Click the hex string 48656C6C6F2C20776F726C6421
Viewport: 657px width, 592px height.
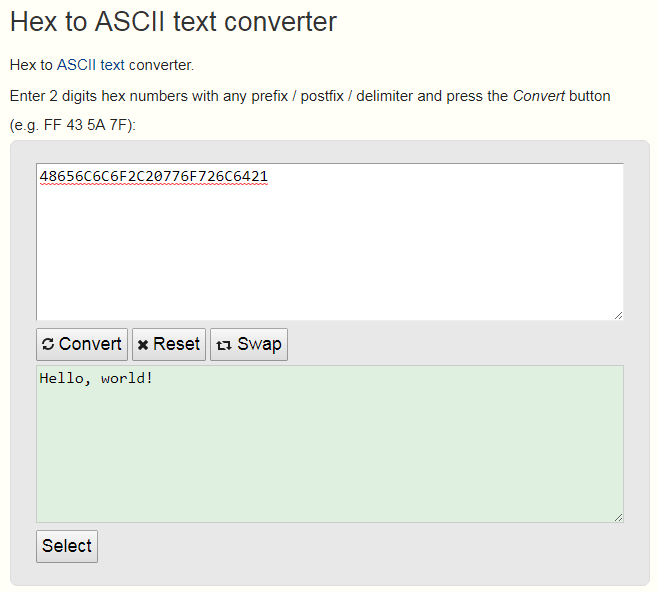(153, 177)
